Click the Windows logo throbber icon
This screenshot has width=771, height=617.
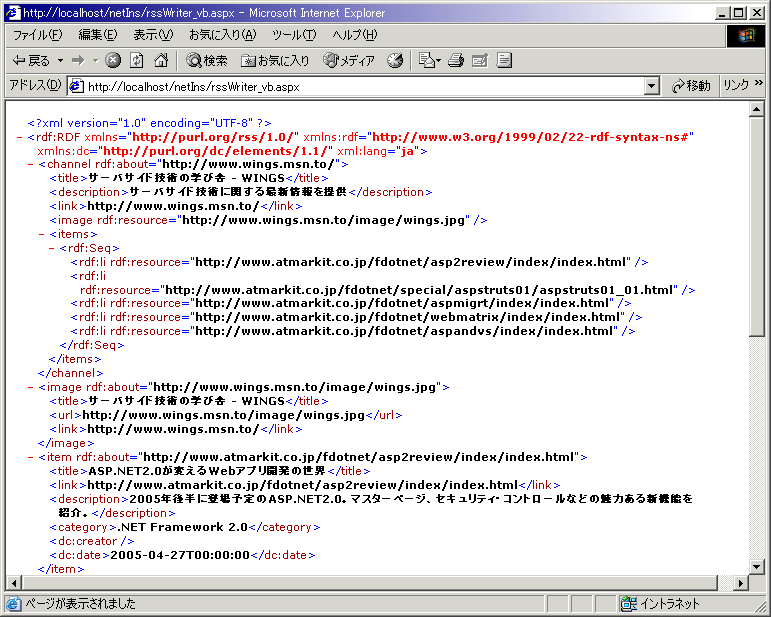(746, 35)
